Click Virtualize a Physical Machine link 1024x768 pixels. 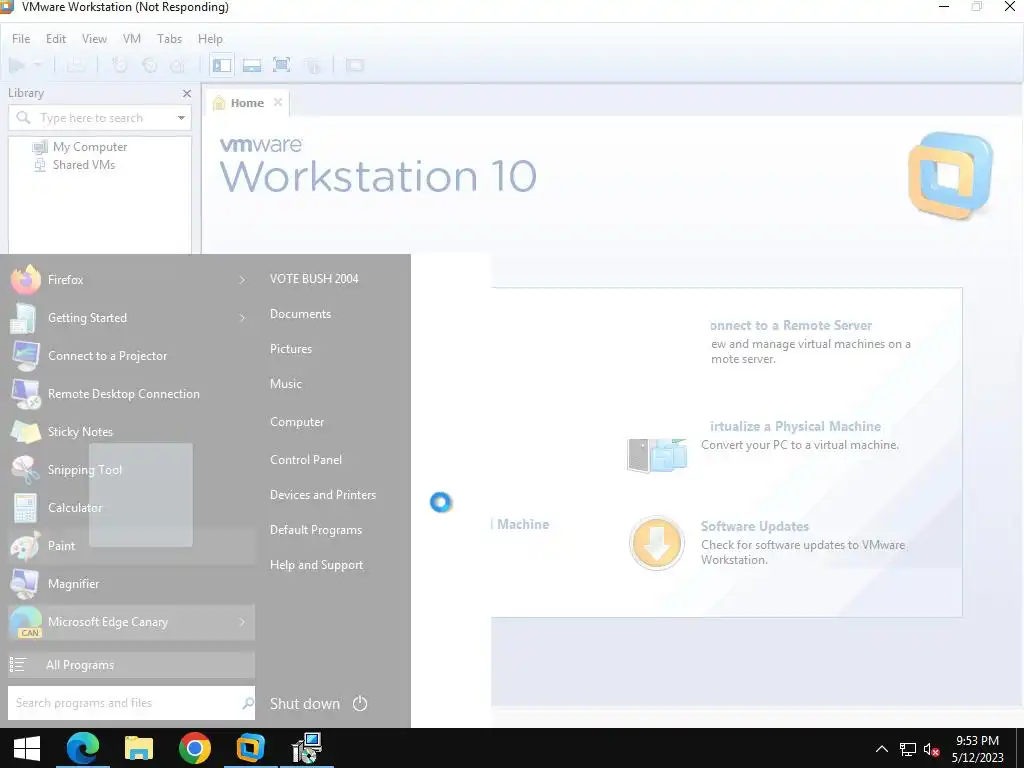click(795, 426)
